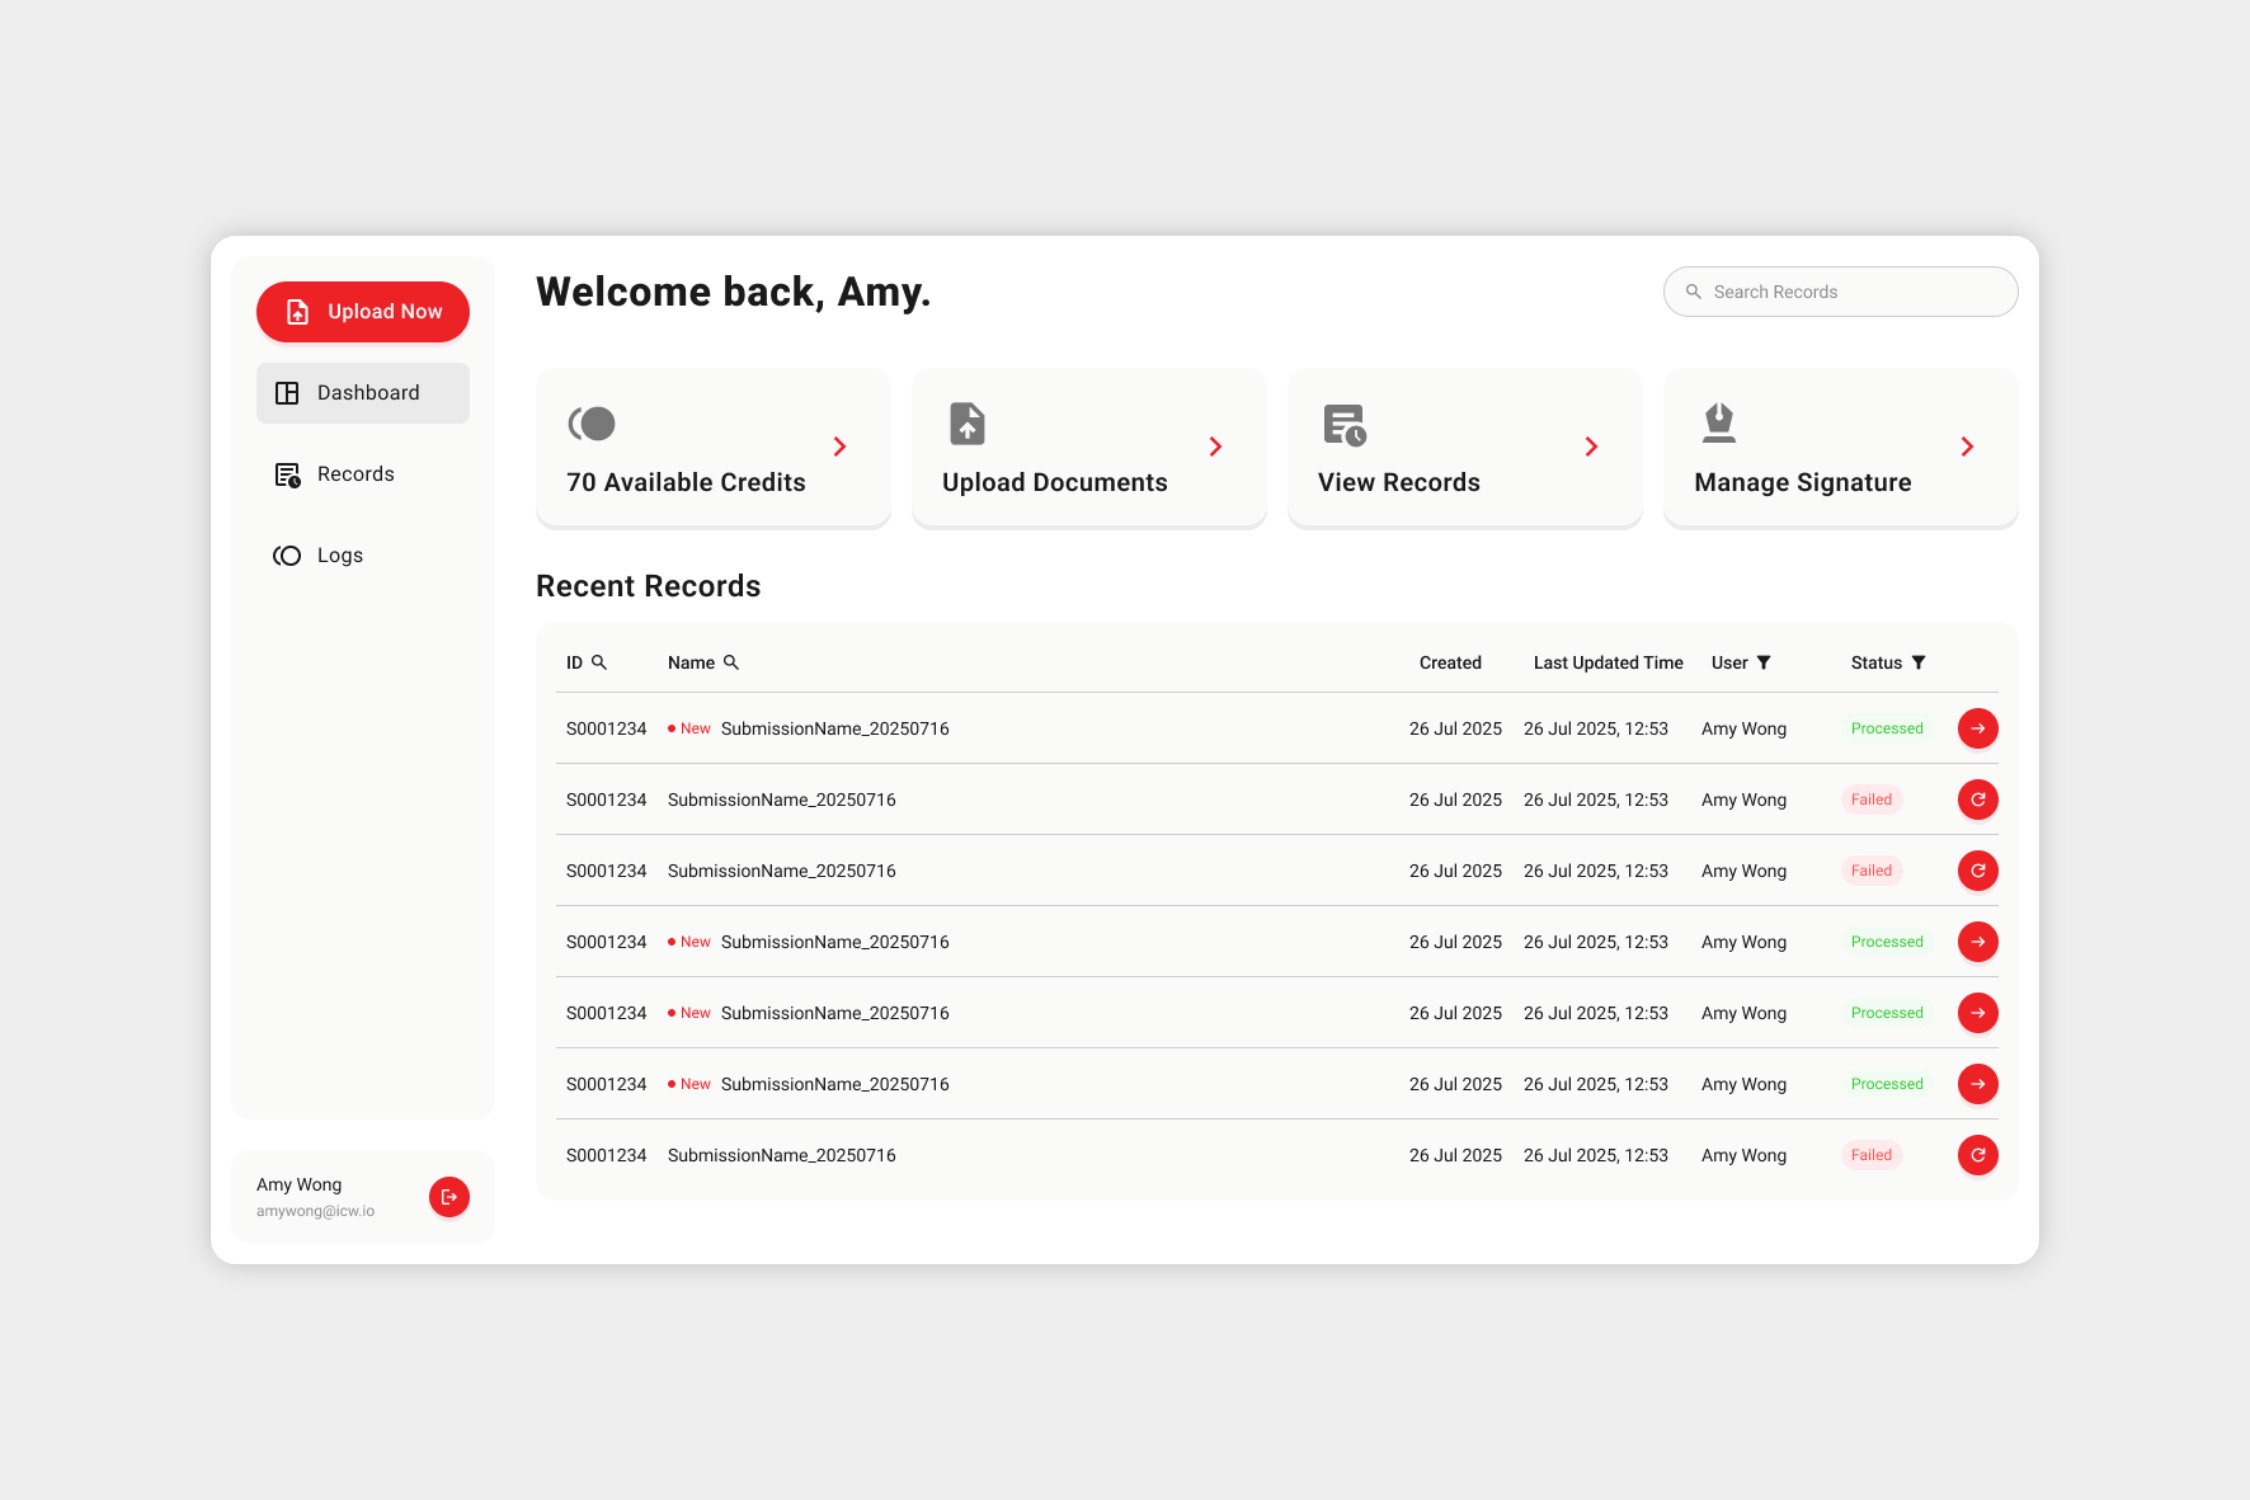The height and width of the screenshot is (1500, 2250).
Task: Retry the last Failed record in table
Action: [1977, 1155]
